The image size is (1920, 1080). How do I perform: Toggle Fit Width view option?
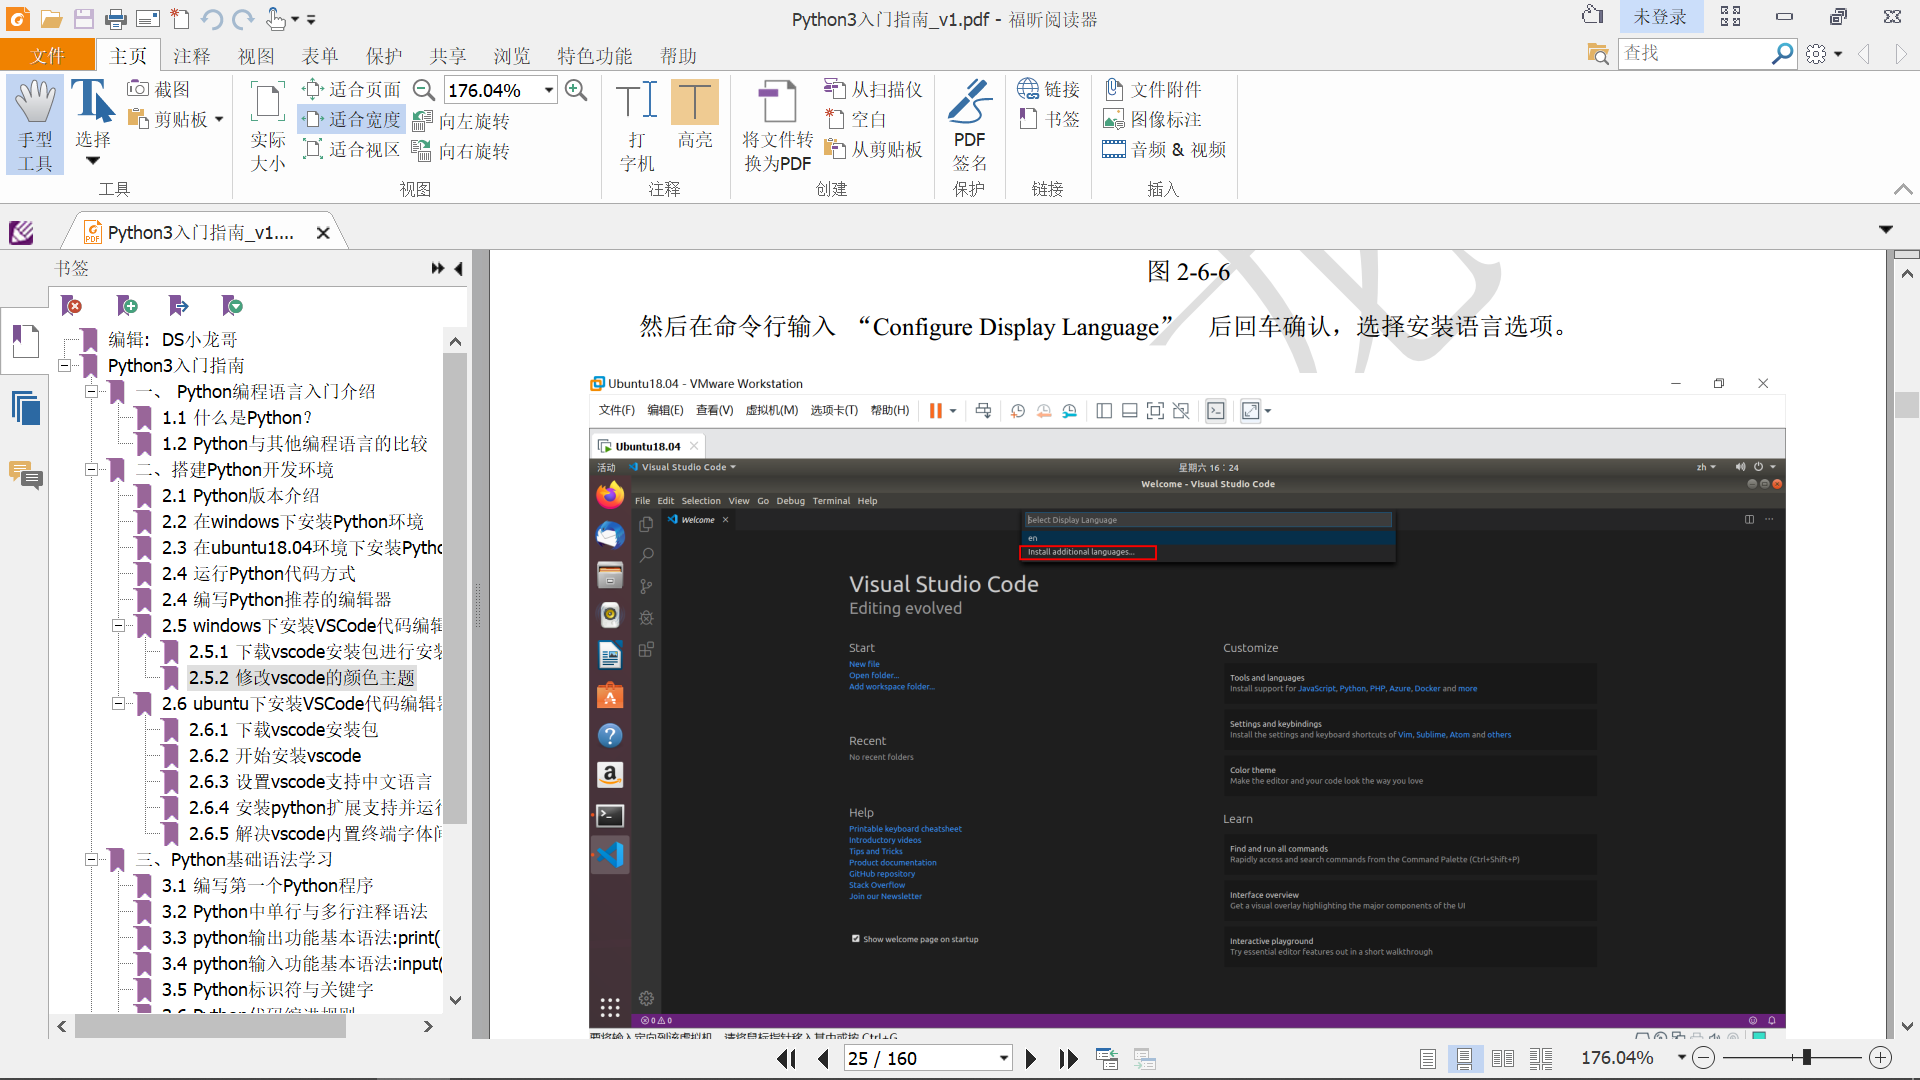[352, 120]
